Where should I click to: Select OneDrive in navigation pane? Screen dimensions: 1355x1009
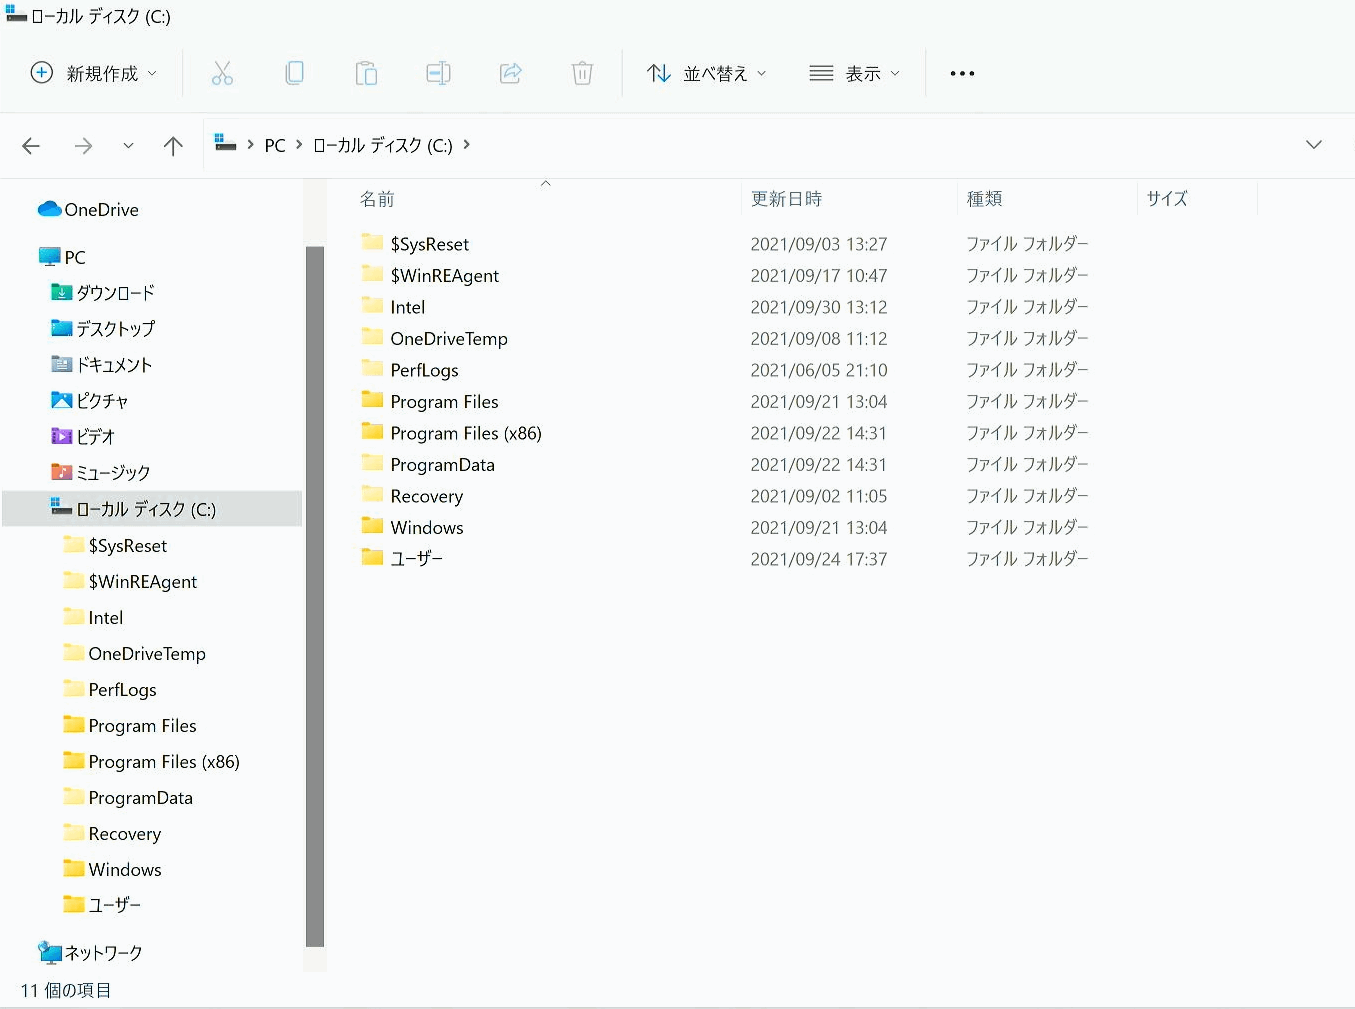click(x=88, y=210)
